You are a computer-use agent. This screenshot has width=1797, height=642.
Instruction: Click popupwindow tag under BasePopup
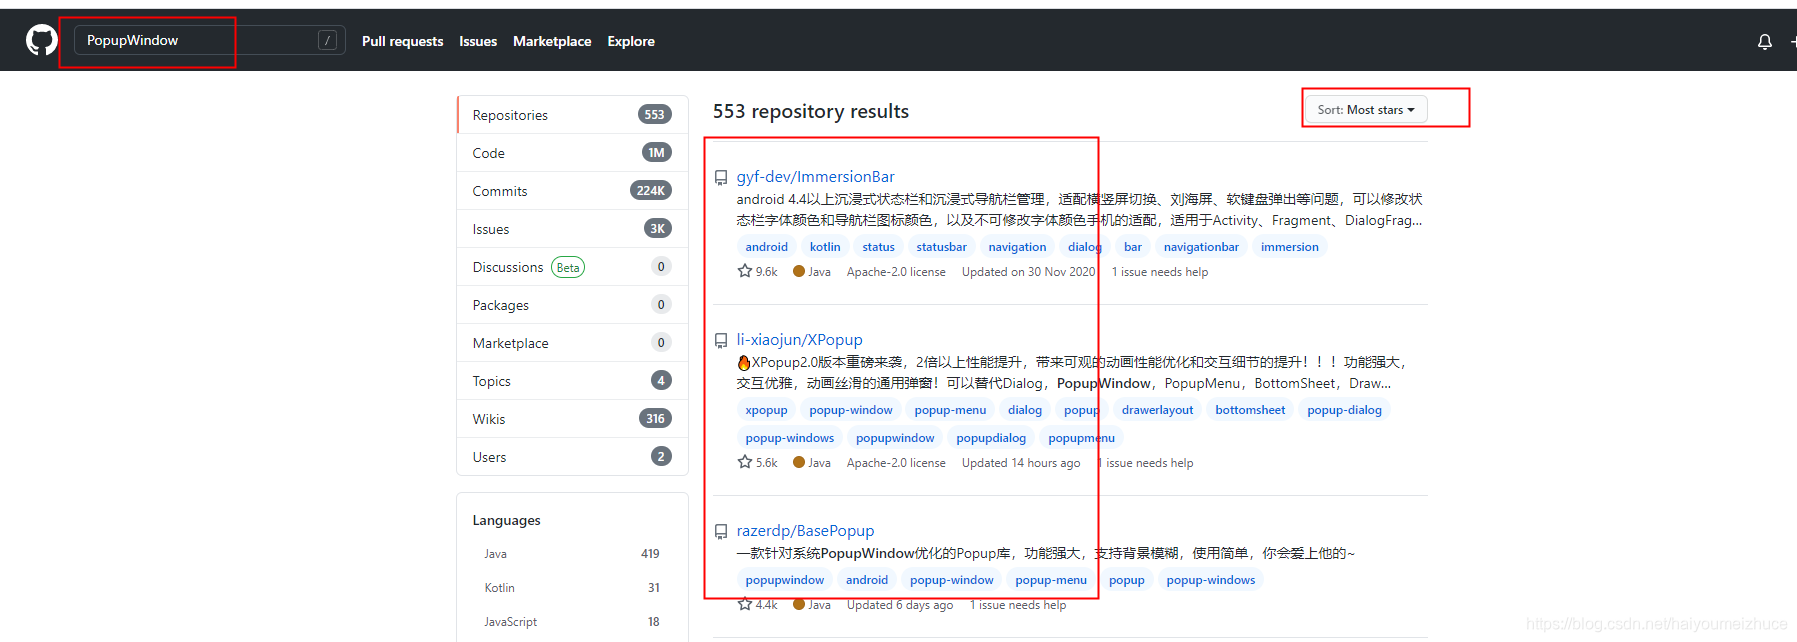(784, 580)
